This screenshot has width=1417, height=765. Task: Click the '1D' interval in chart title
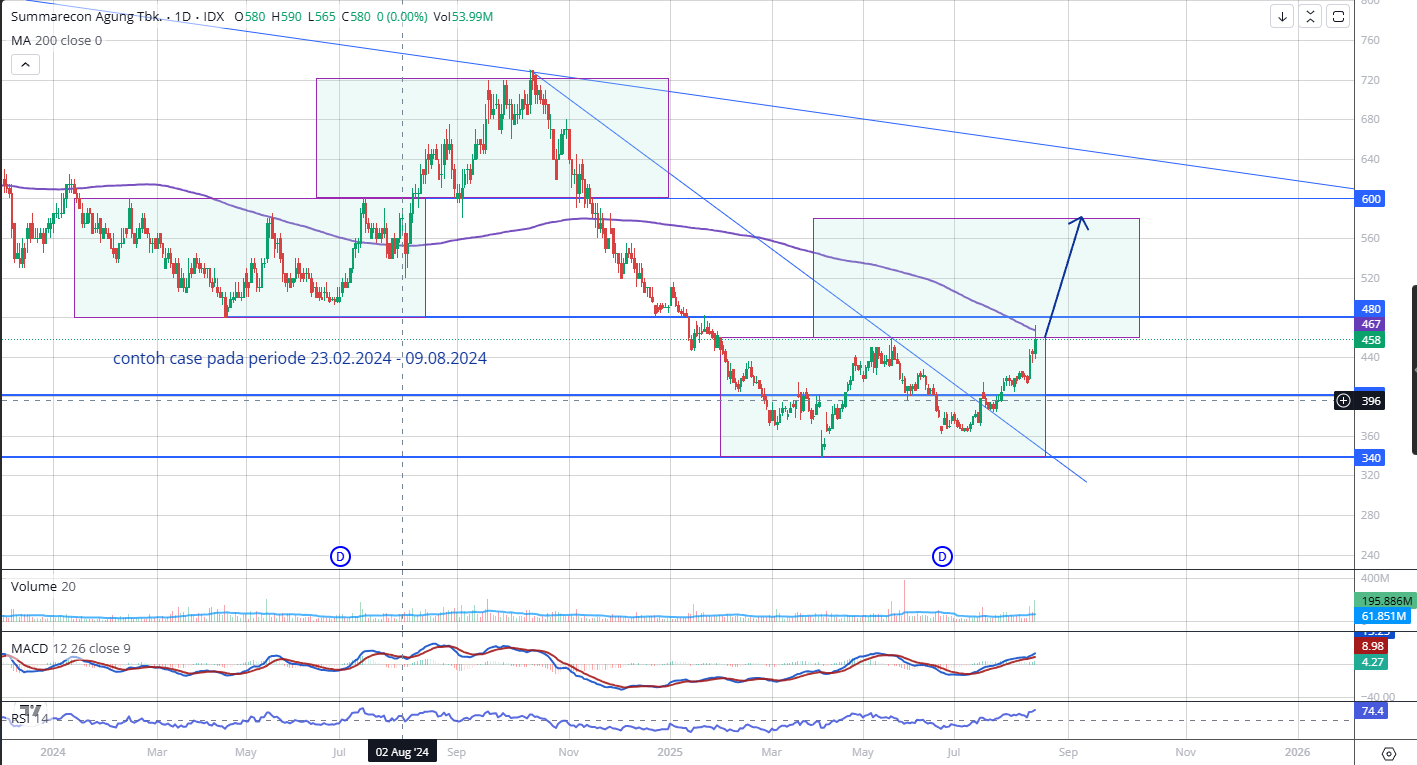click(x=184, y=17)
